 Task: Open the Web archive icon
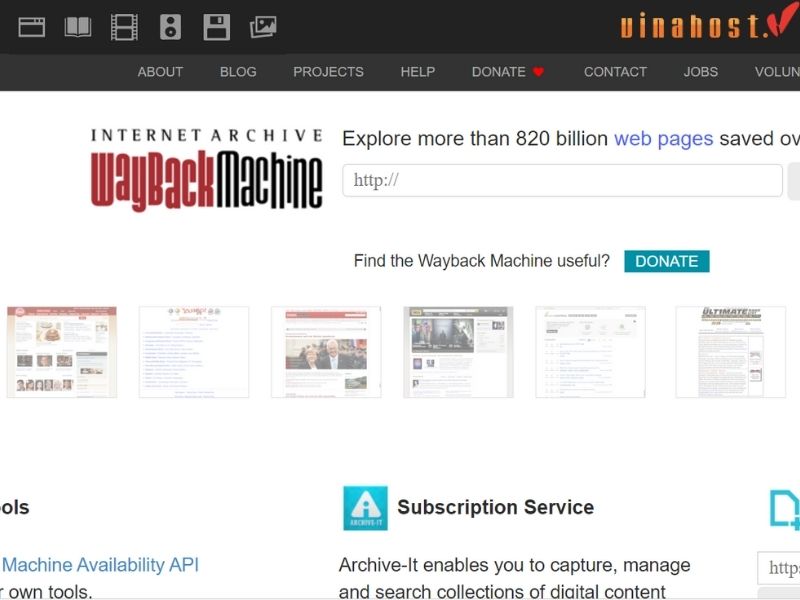32,27
